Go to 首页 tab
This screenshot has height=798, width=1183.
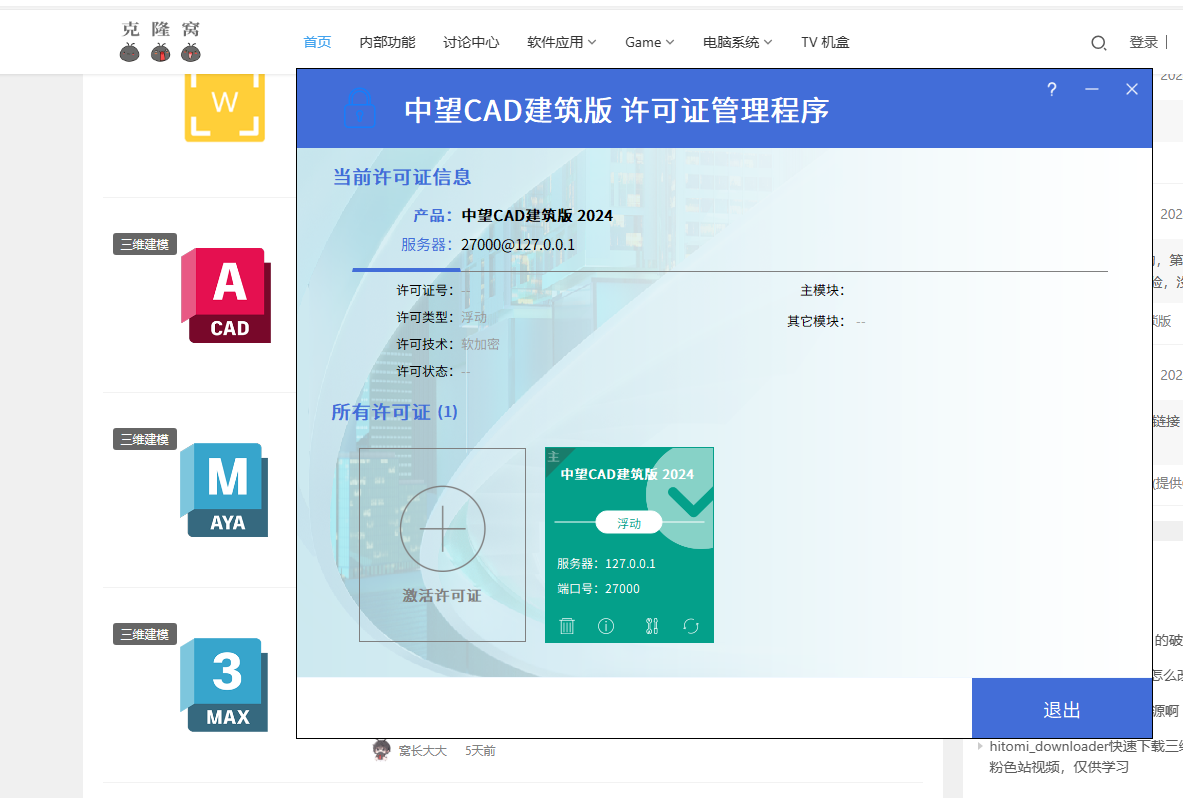pyautogui.click(x=317, y=42)
